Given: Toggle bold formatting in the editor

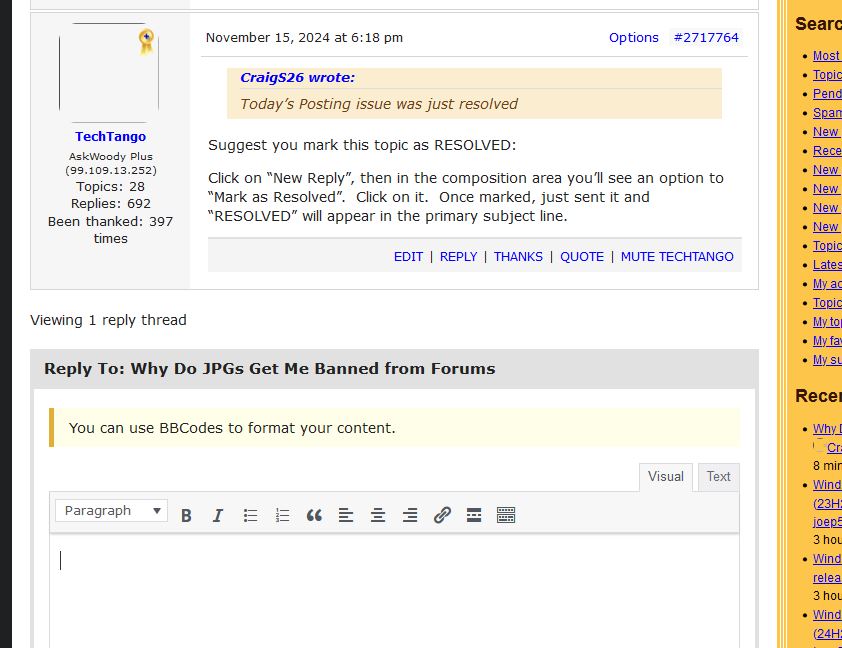Looking at the screenshot, I should click(x=186, y=515).
